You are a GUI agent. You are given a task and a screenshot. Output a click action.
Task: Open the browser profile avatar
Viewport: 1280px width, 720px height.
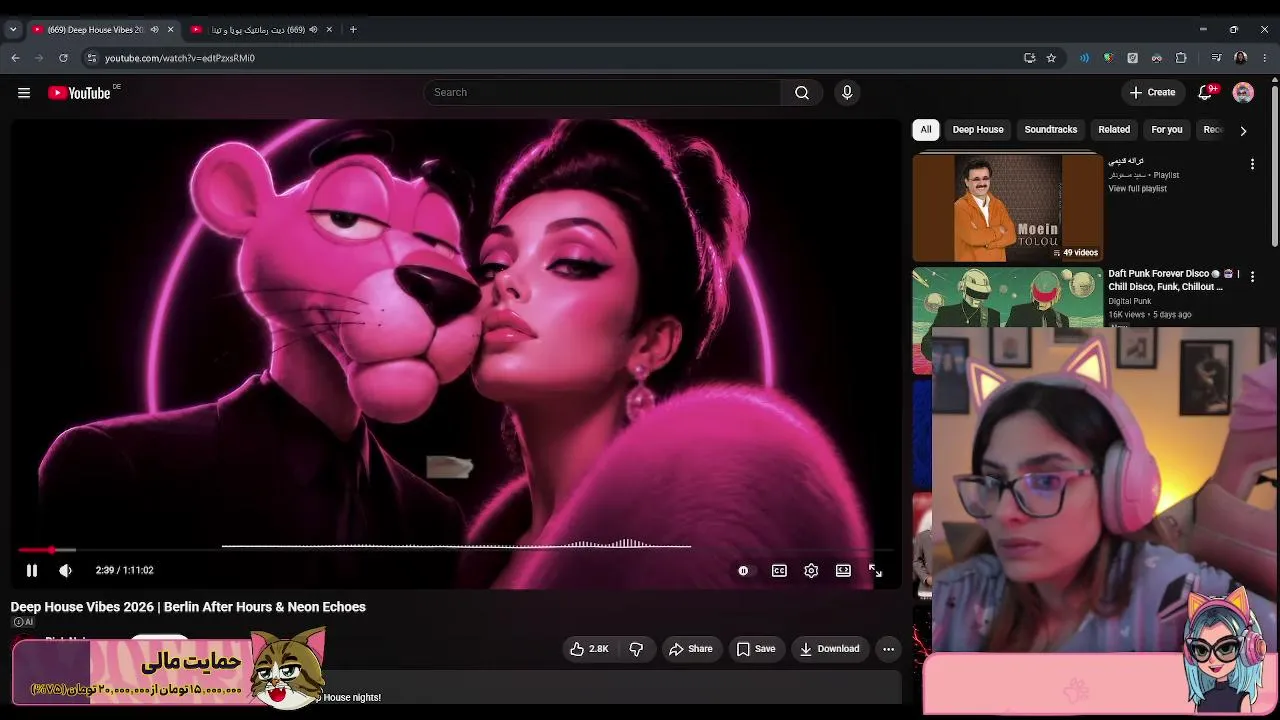click(1241, 58)
